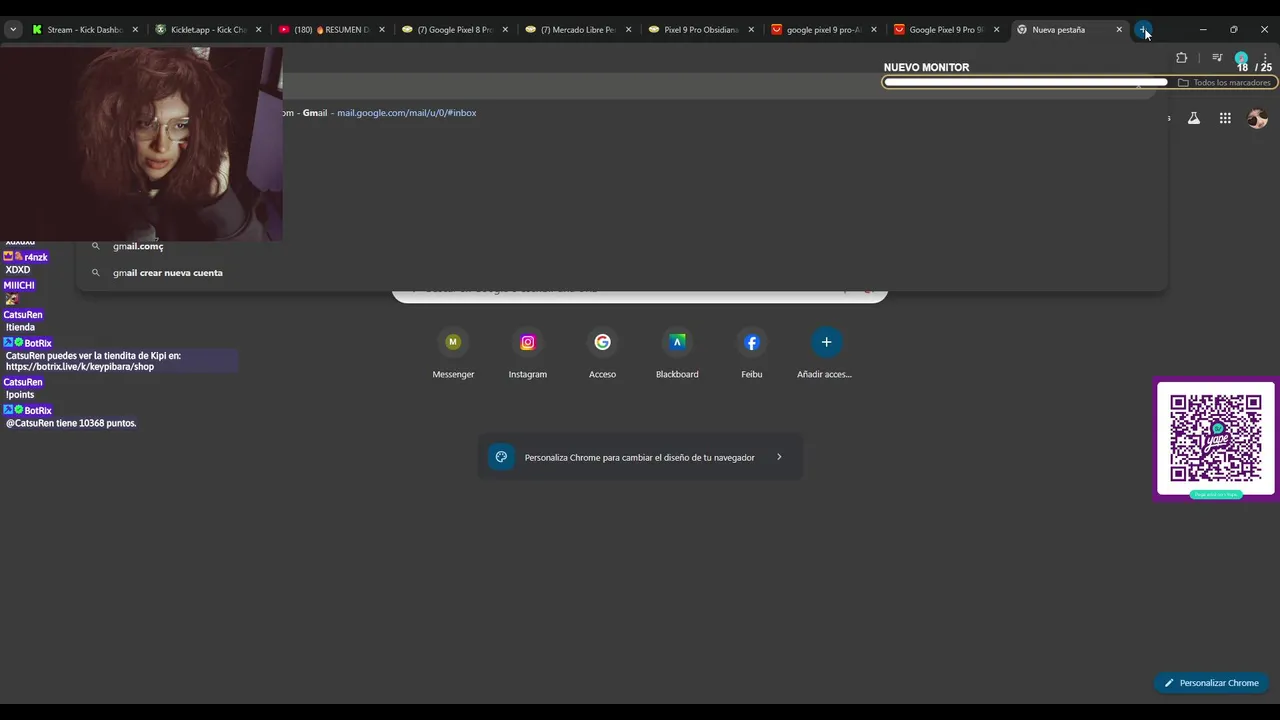1280x720 pixels.
Task: Minimize the Chrome window
Action: click(1203, 30)
